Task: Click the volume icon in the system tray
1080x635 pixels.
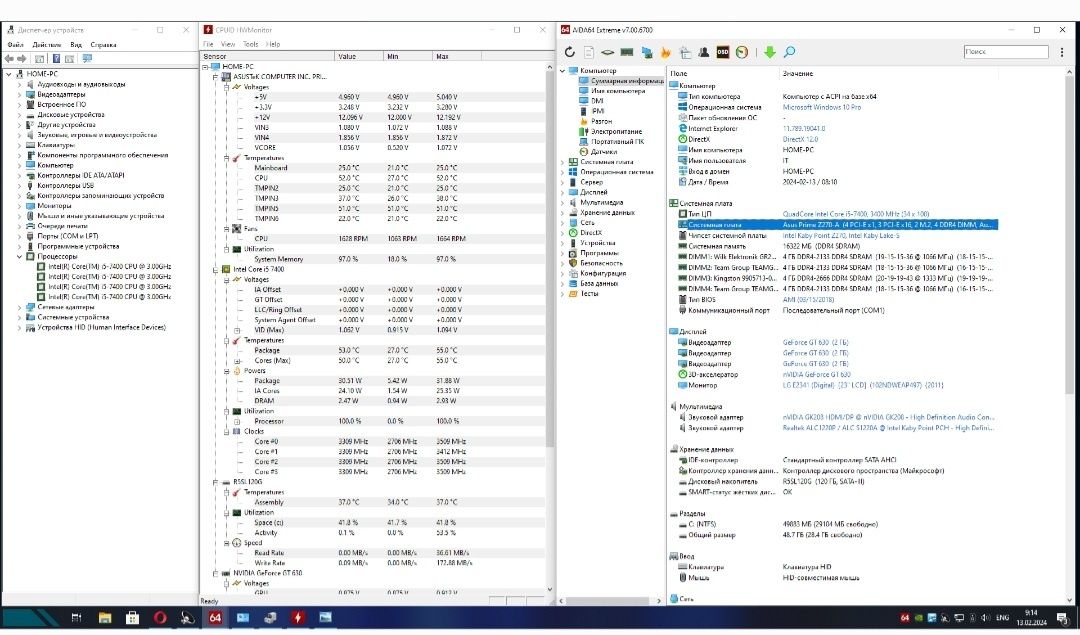Action: 985,617
